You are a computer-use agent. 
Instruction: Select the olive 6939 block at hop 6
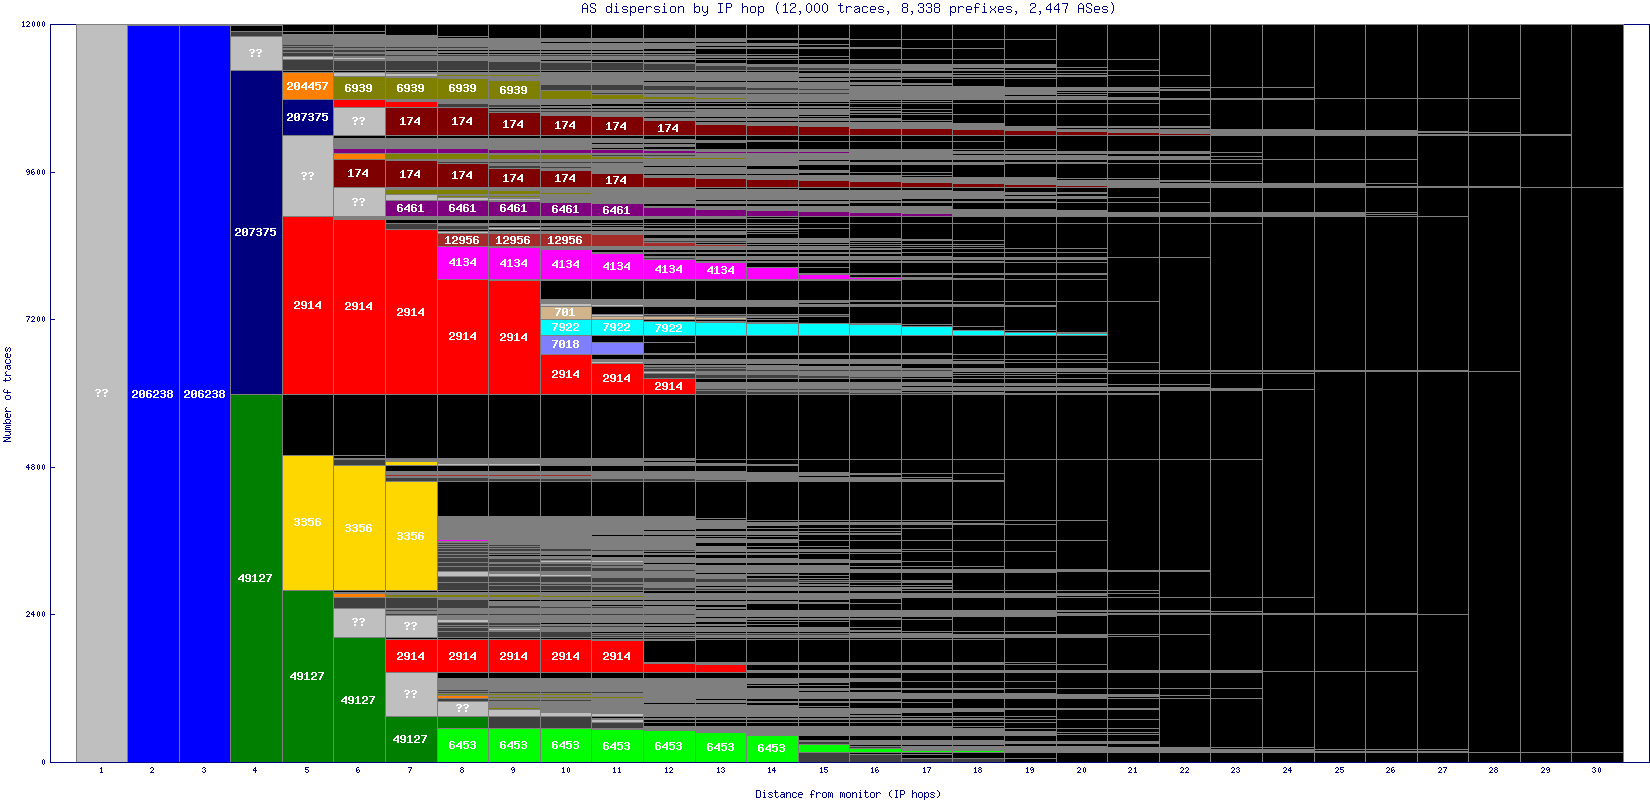click(x=359, y=88)
